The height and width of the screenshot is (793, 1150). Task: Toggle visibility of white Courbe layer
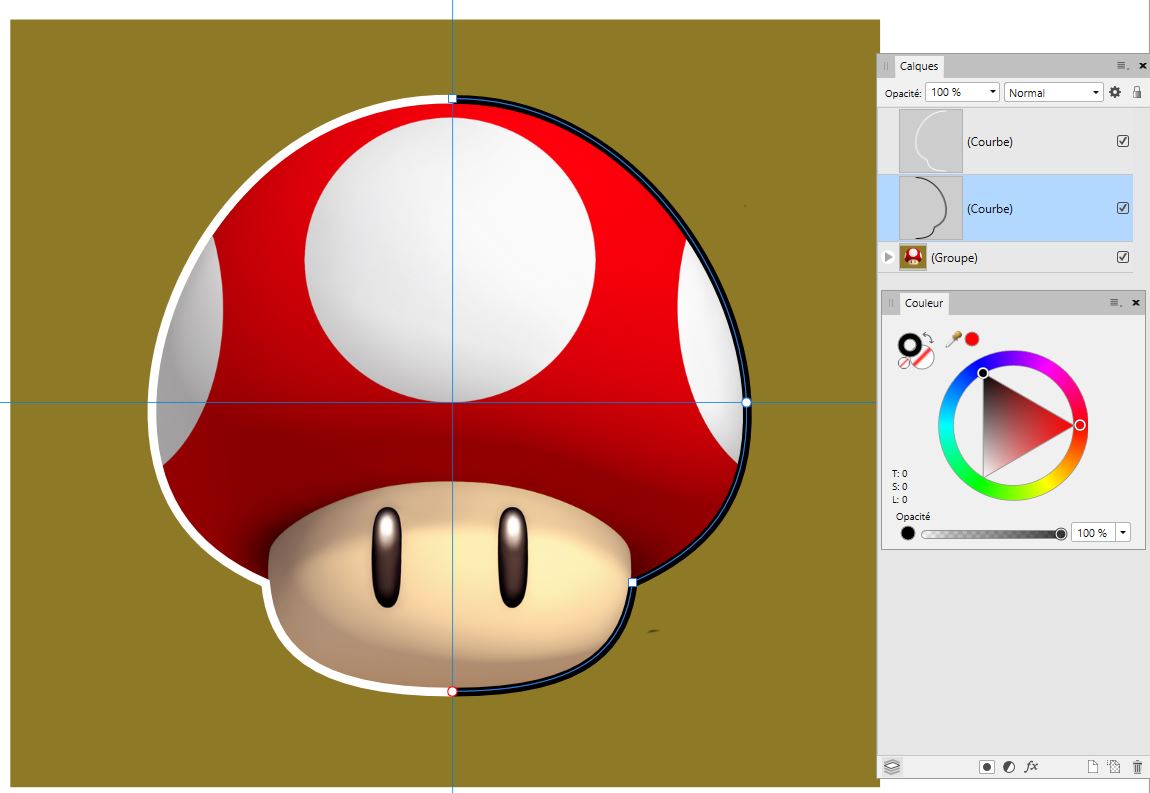[x=1123, y=141]
